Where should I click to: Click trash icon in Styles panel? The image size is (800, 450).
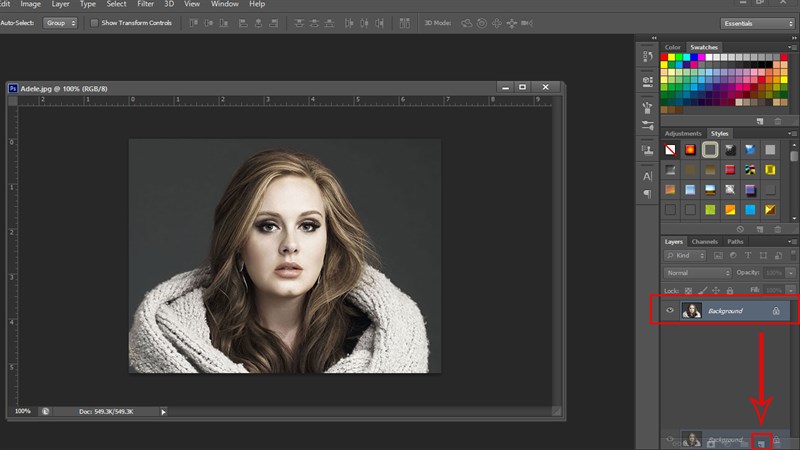point(778,229)
